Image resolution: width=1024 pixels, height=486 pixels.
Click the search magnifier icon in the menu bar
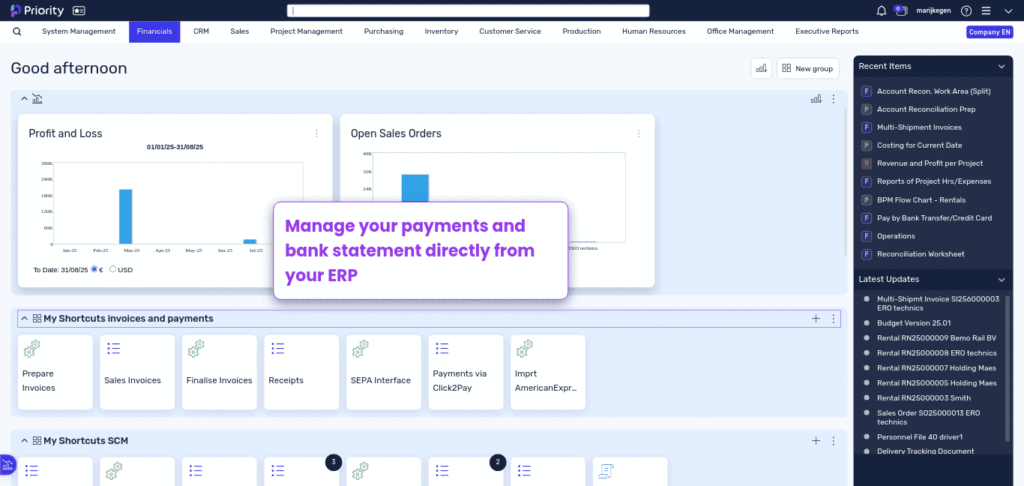[x=17, y=31]
